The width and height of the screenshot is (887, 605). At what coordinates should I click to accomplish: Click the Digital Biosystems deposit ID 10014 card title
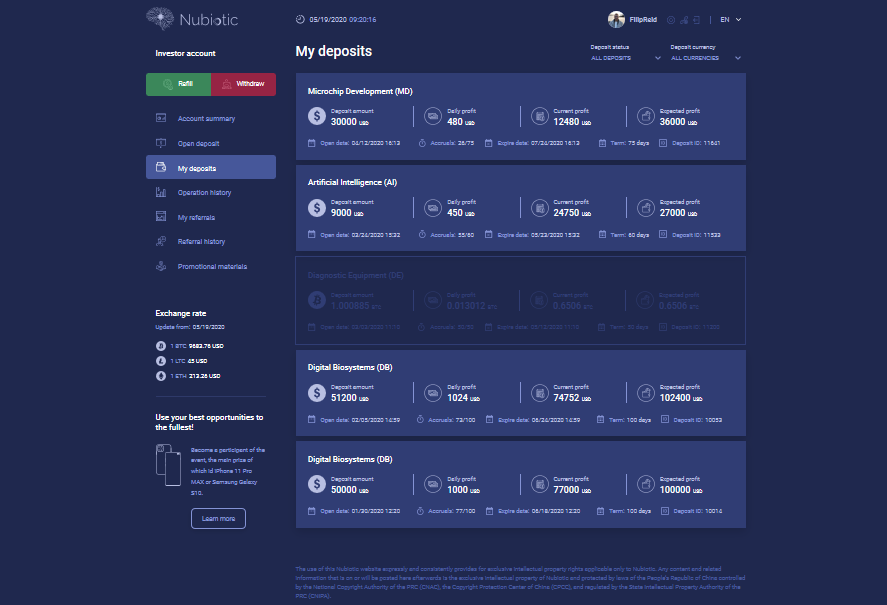(x=350, y=459)
